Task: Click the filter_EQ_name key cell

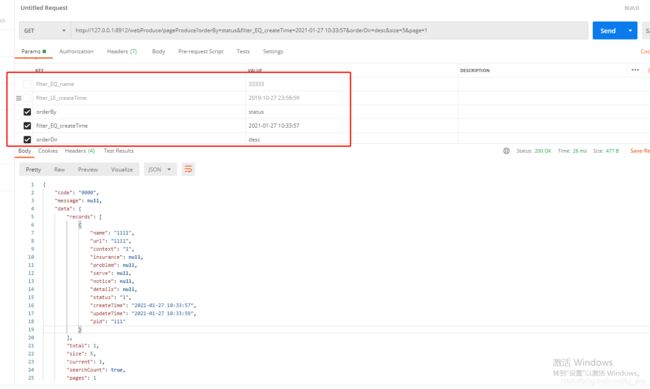Action: [140, 84]
